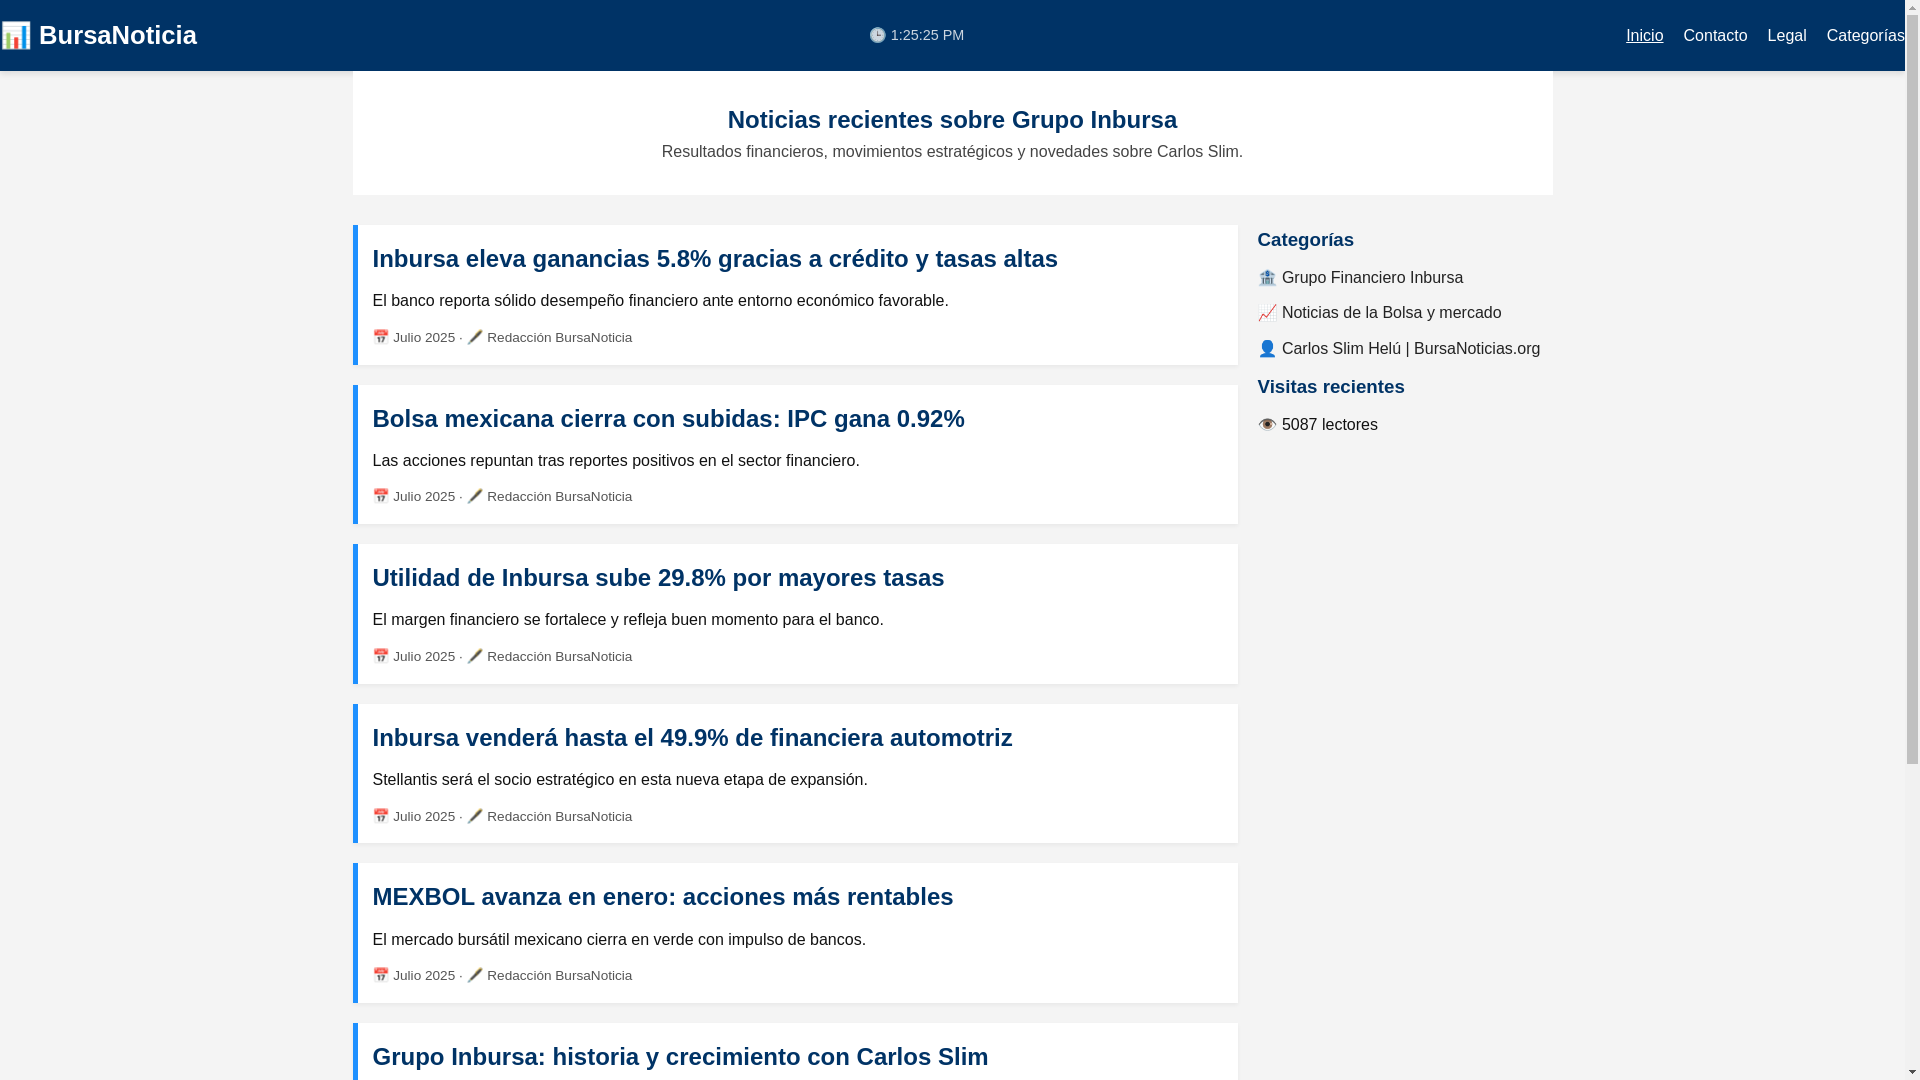Open article Inbursa venderá hasta el 49.9%
The height and width of the screenshot is (1080, 1920).
tap(692, 738)
